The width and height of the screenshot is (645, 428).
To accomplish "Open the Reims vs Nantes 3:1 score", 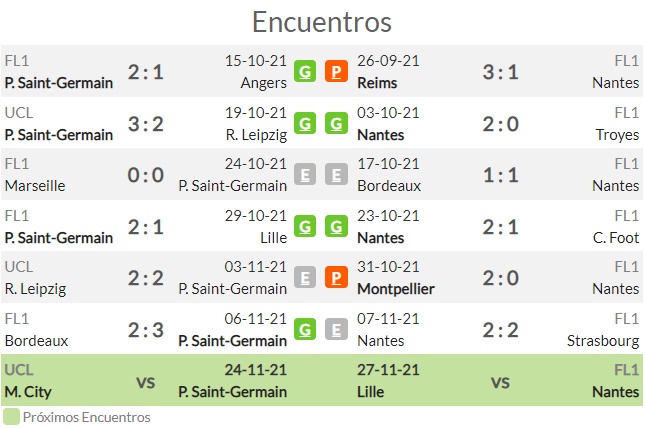I will tap(500, 72).
